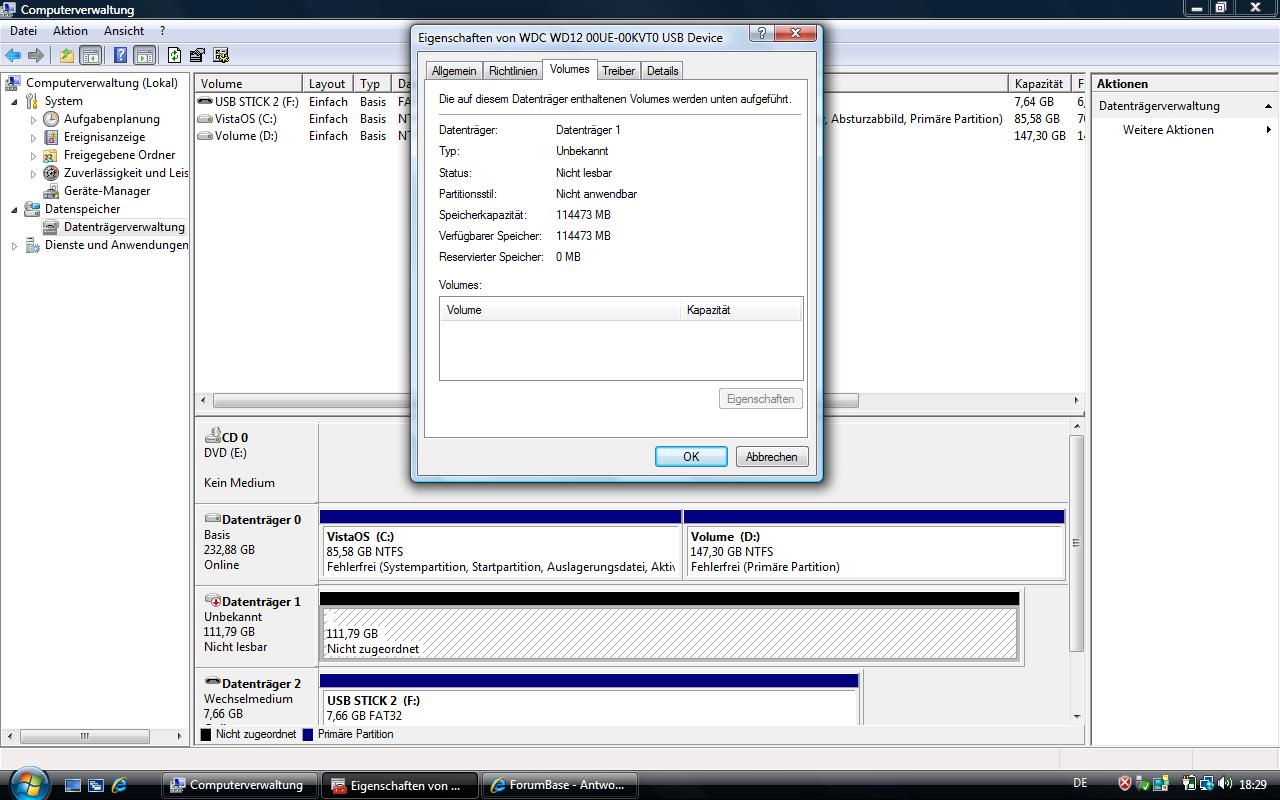Click the greyed-out Eigenschaften button in the dialog

coord(761,399)
